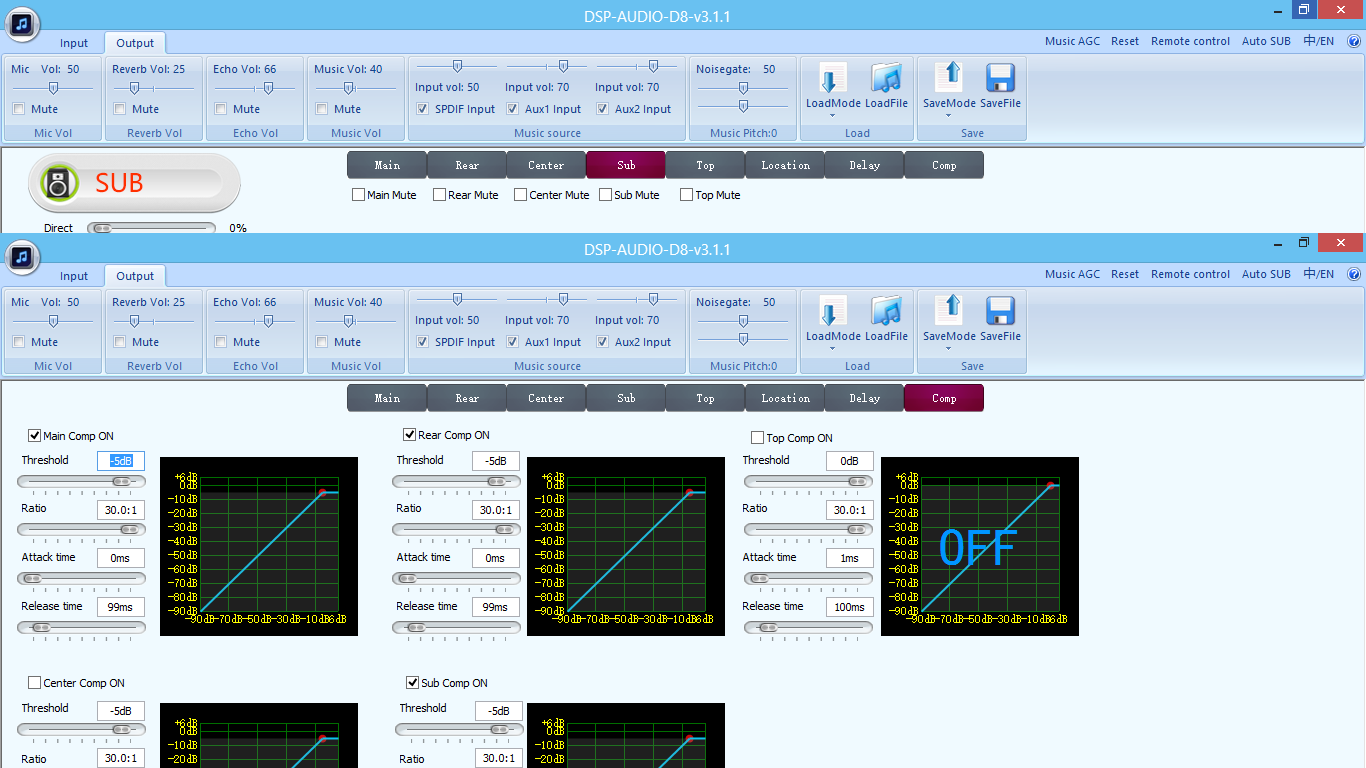The image size is (1366, 768).
Task: Switch to Delay tab in lower window
Action: [864, 398]
